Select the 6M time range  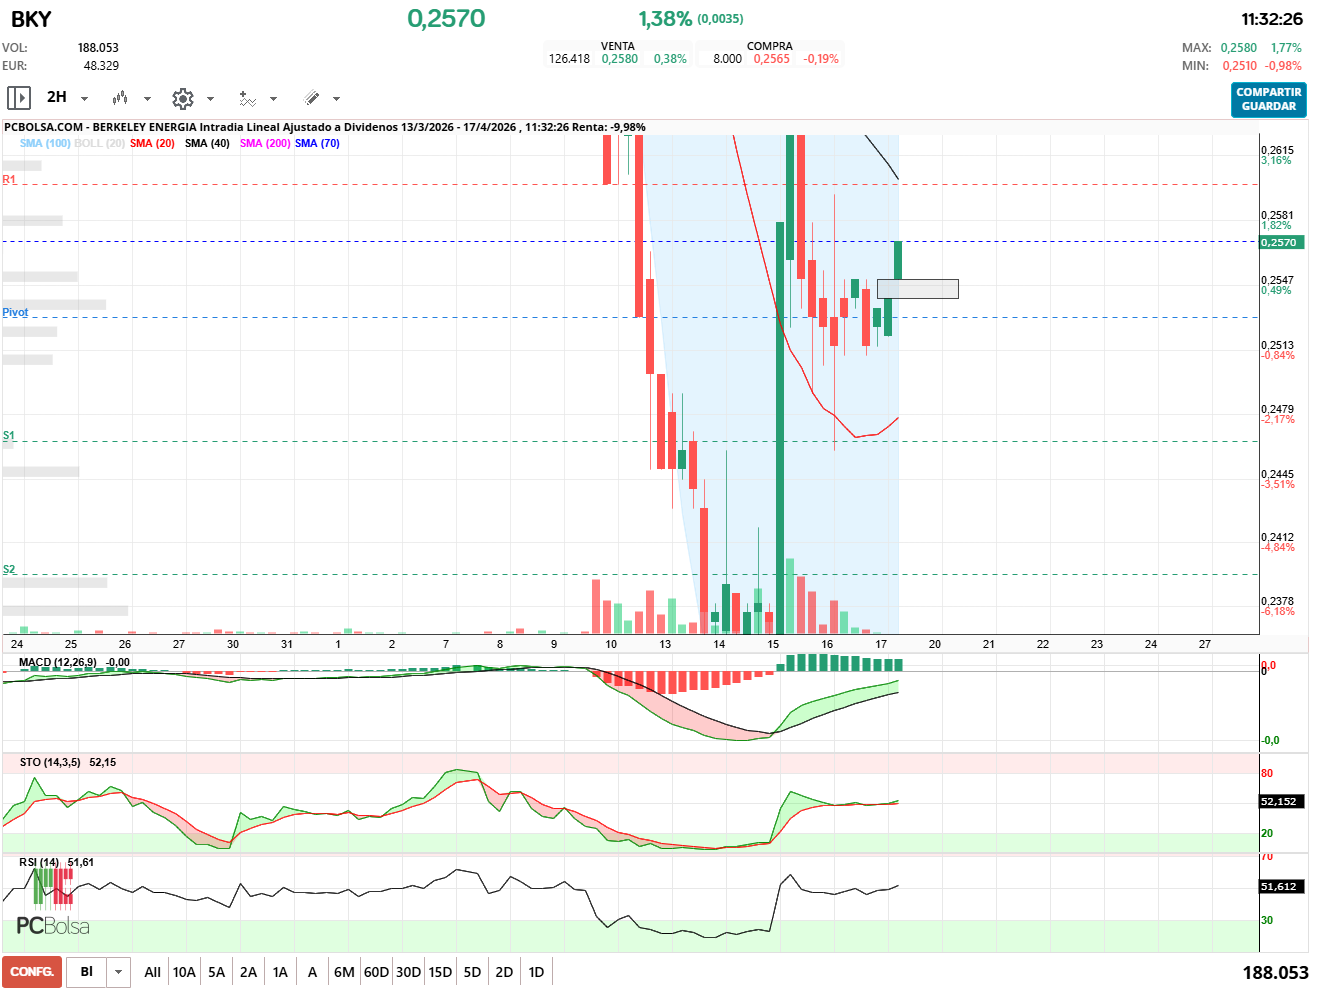point(344,972)
